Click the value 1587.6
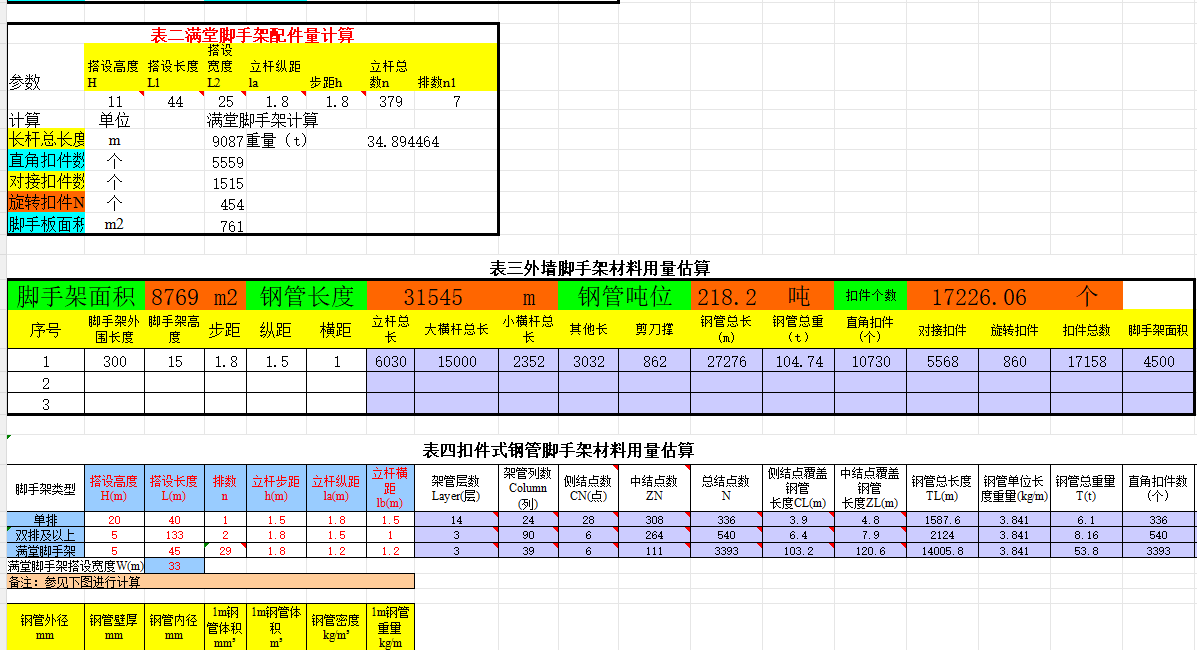The image size is (1197, 650). [x=942, y=520]
